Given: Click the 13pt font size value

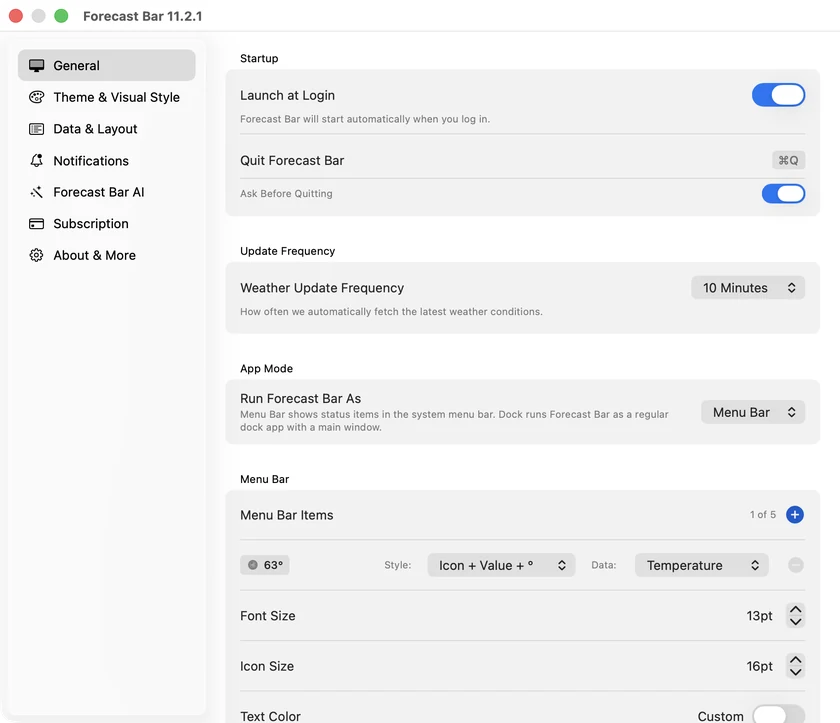Looking at the screenshot, I should 759,616.
